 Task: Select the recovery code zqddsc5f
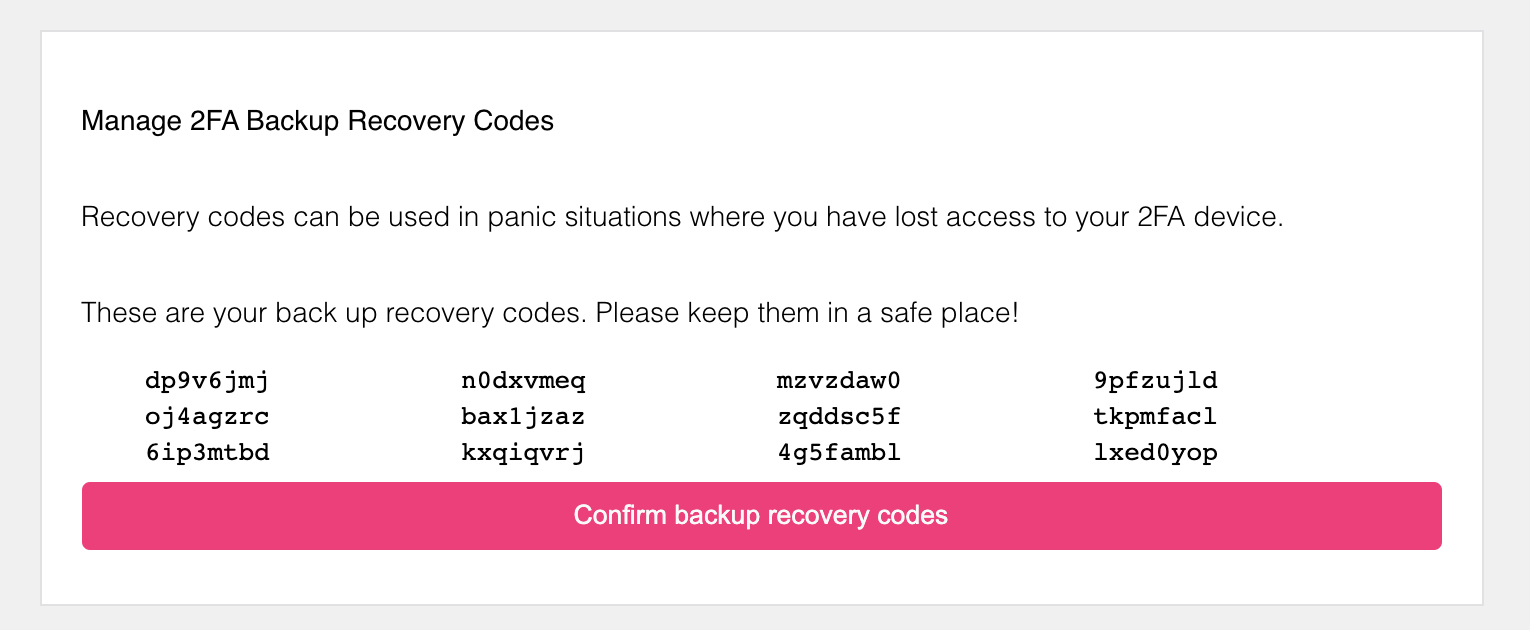(838, 416)
